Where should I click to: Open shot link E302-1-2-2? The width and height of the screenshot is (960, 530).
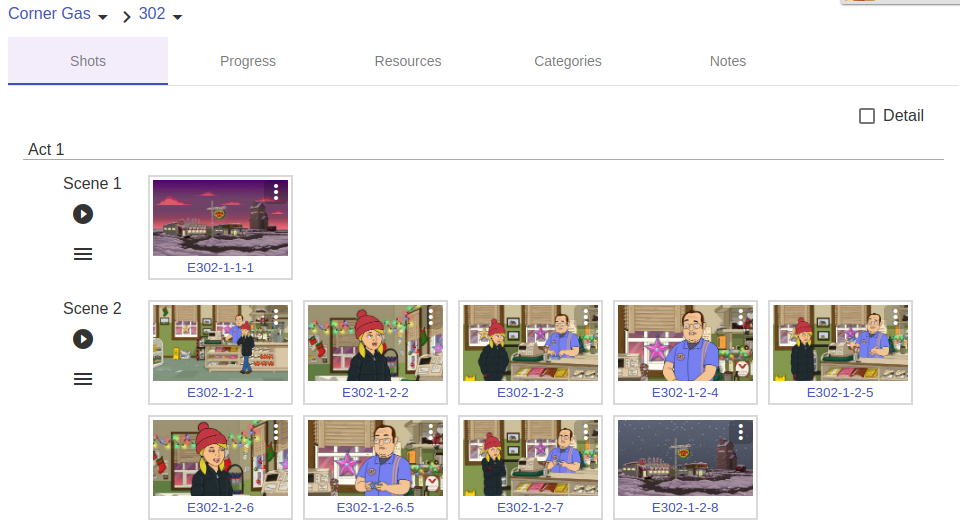click(x=375, y=393)
